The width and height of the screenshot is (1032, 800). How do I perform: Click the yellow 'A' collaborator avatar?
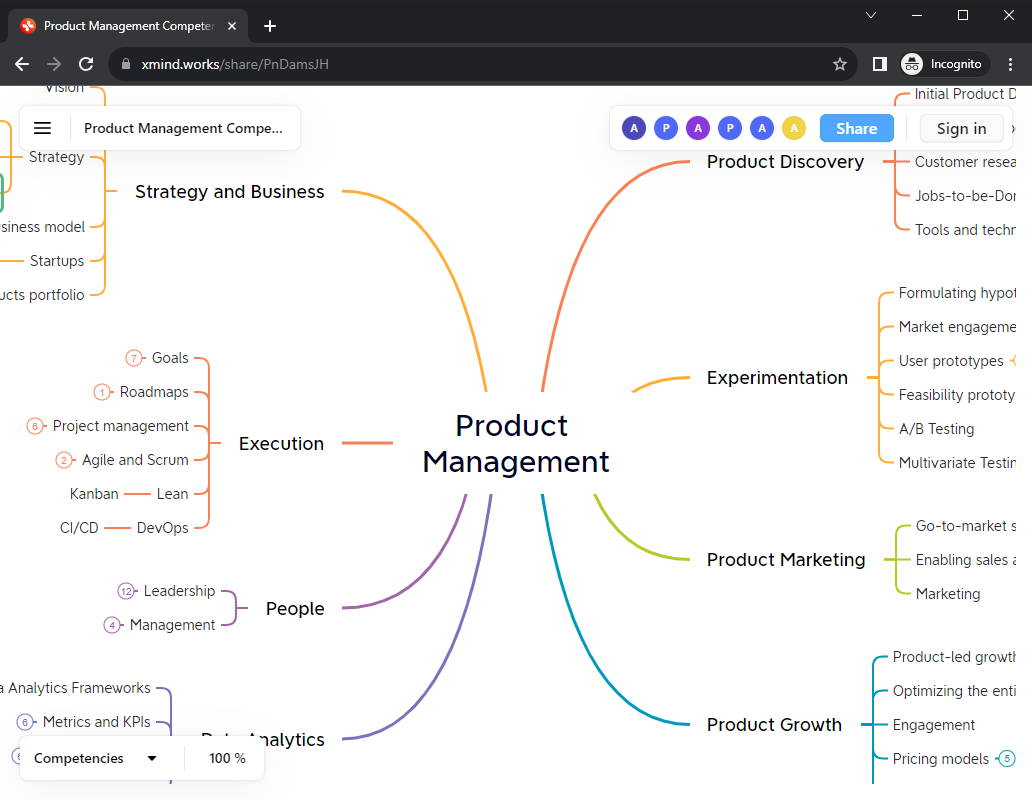(x=794, y=128)
